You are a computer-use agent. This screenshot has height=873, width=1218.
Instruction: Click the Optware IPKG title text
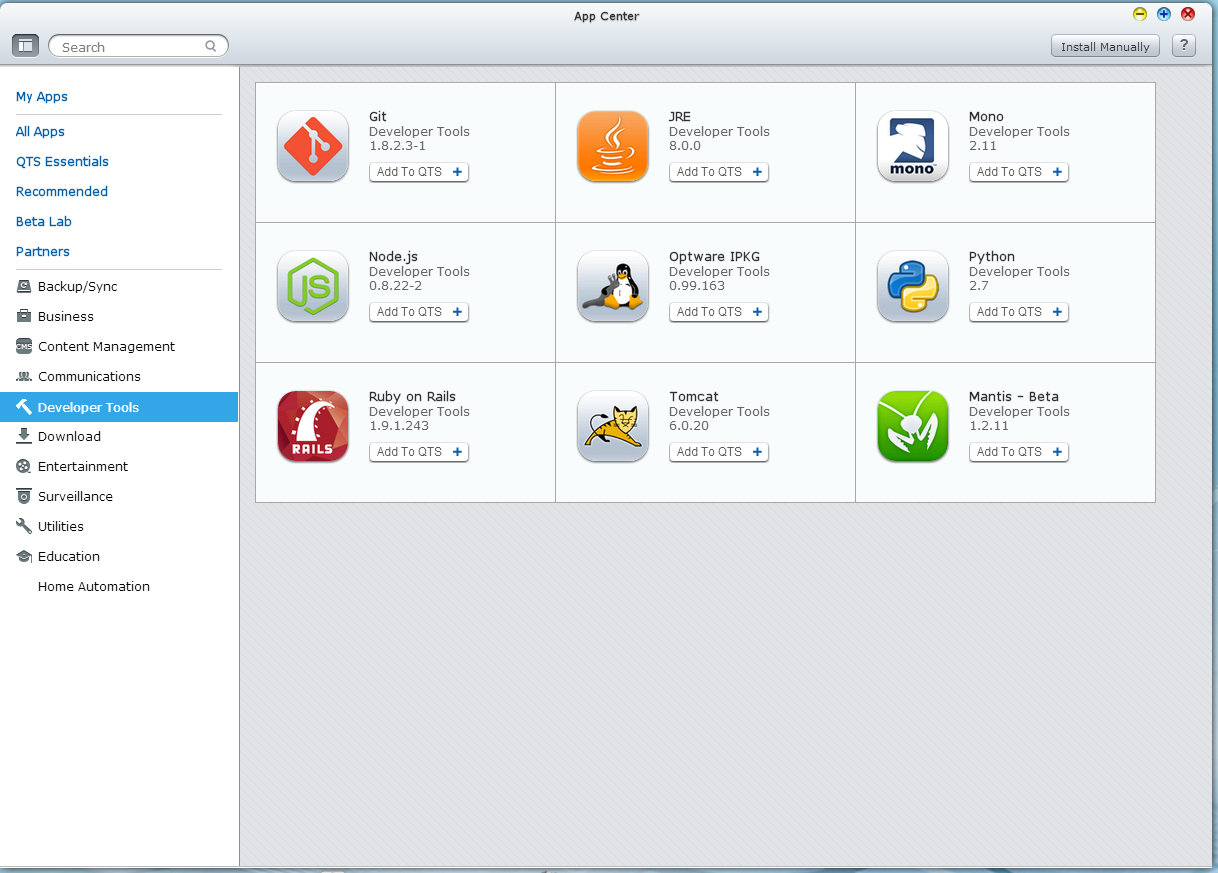pyautogui.click(x=714, y=256)
